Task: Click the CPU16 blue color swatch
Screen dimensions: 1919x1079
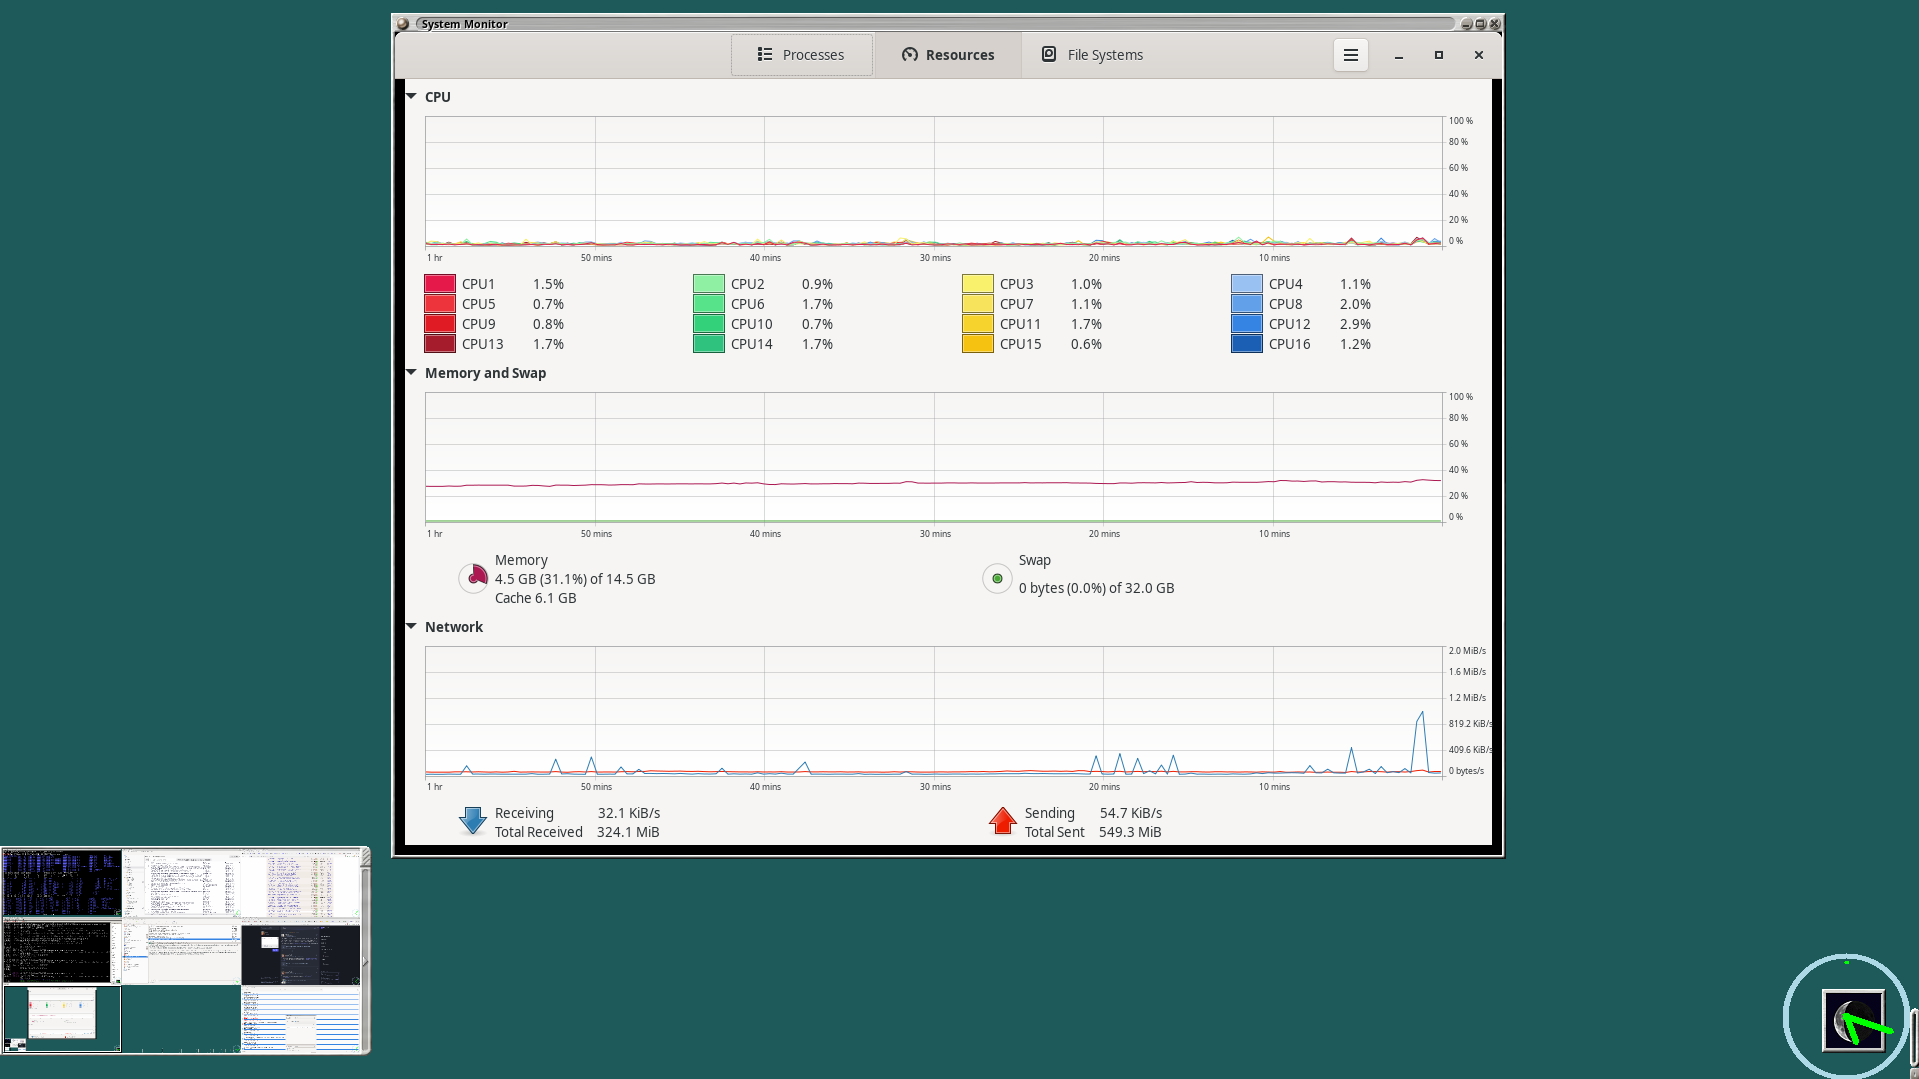Action: point(1247,344)
